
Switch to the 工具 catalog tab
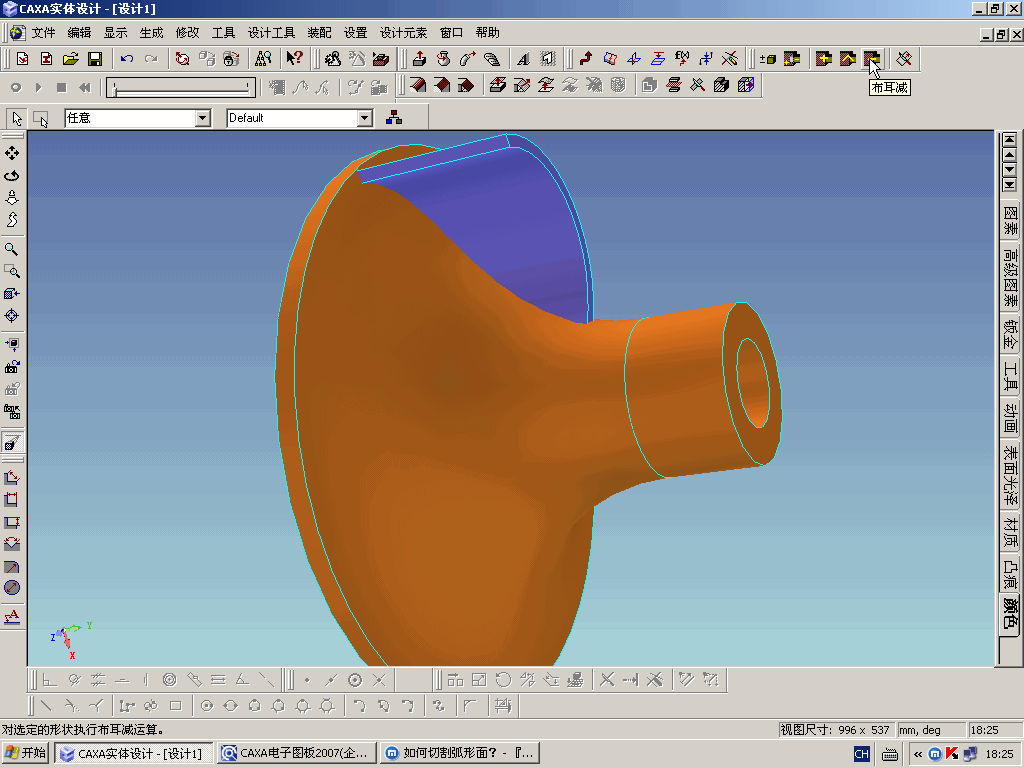(1010, 377)
